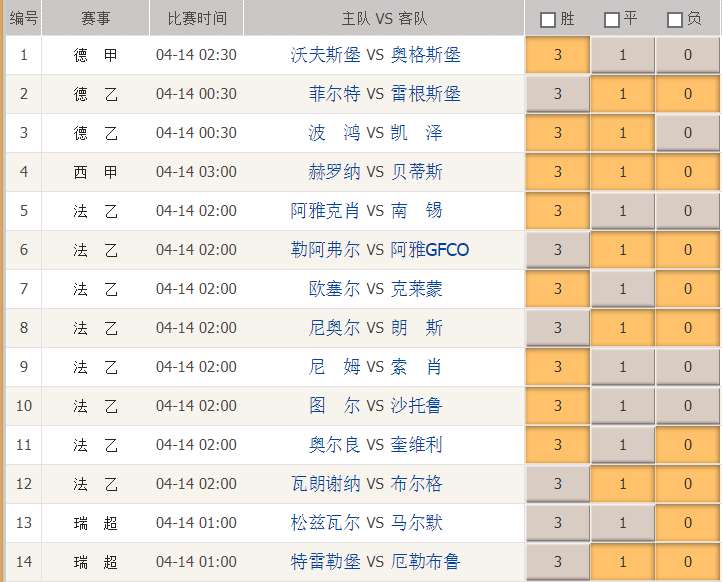Viewport: 722px width, 582px height.
Task: Toggle win (3) for match 12 瓦朗谢纳
Action: [558, 484]
